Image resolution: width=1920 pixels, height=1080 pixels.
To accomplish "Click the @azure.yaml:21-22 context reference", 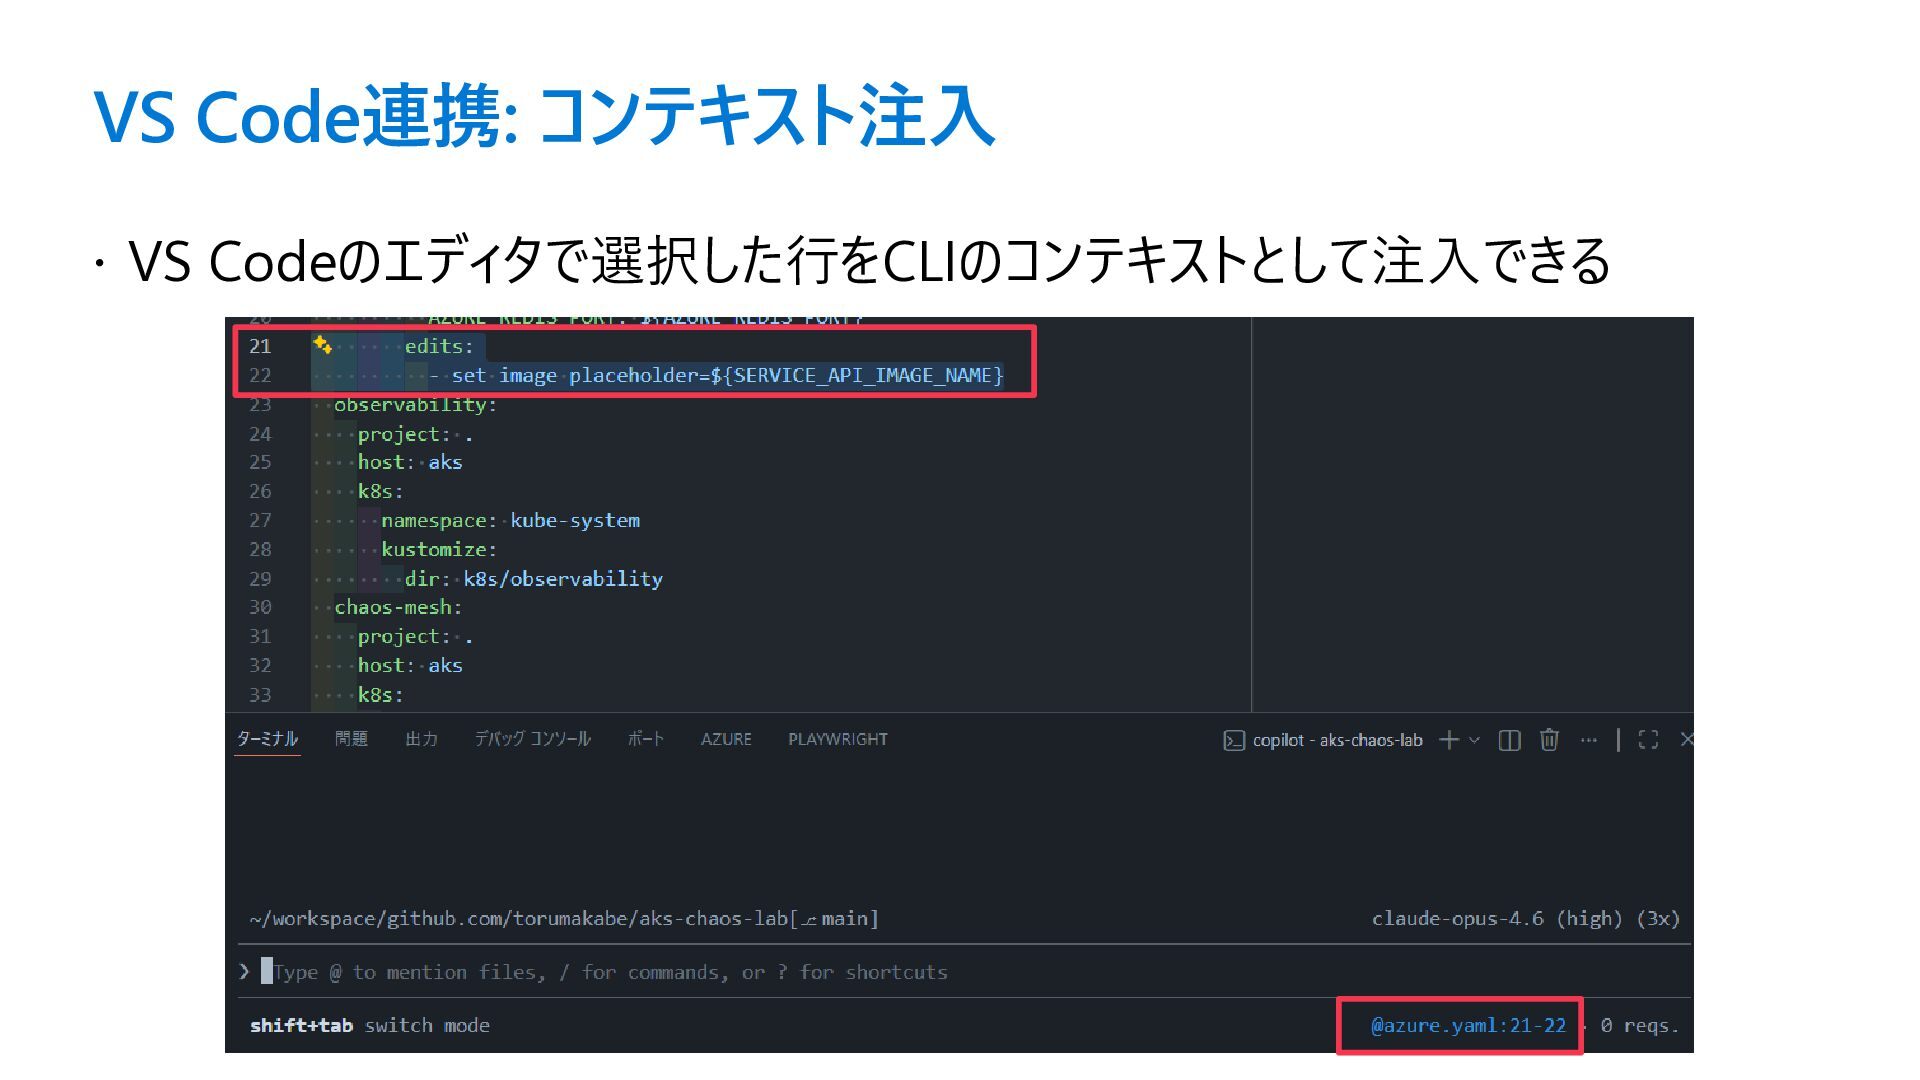I will 1467,1025.
